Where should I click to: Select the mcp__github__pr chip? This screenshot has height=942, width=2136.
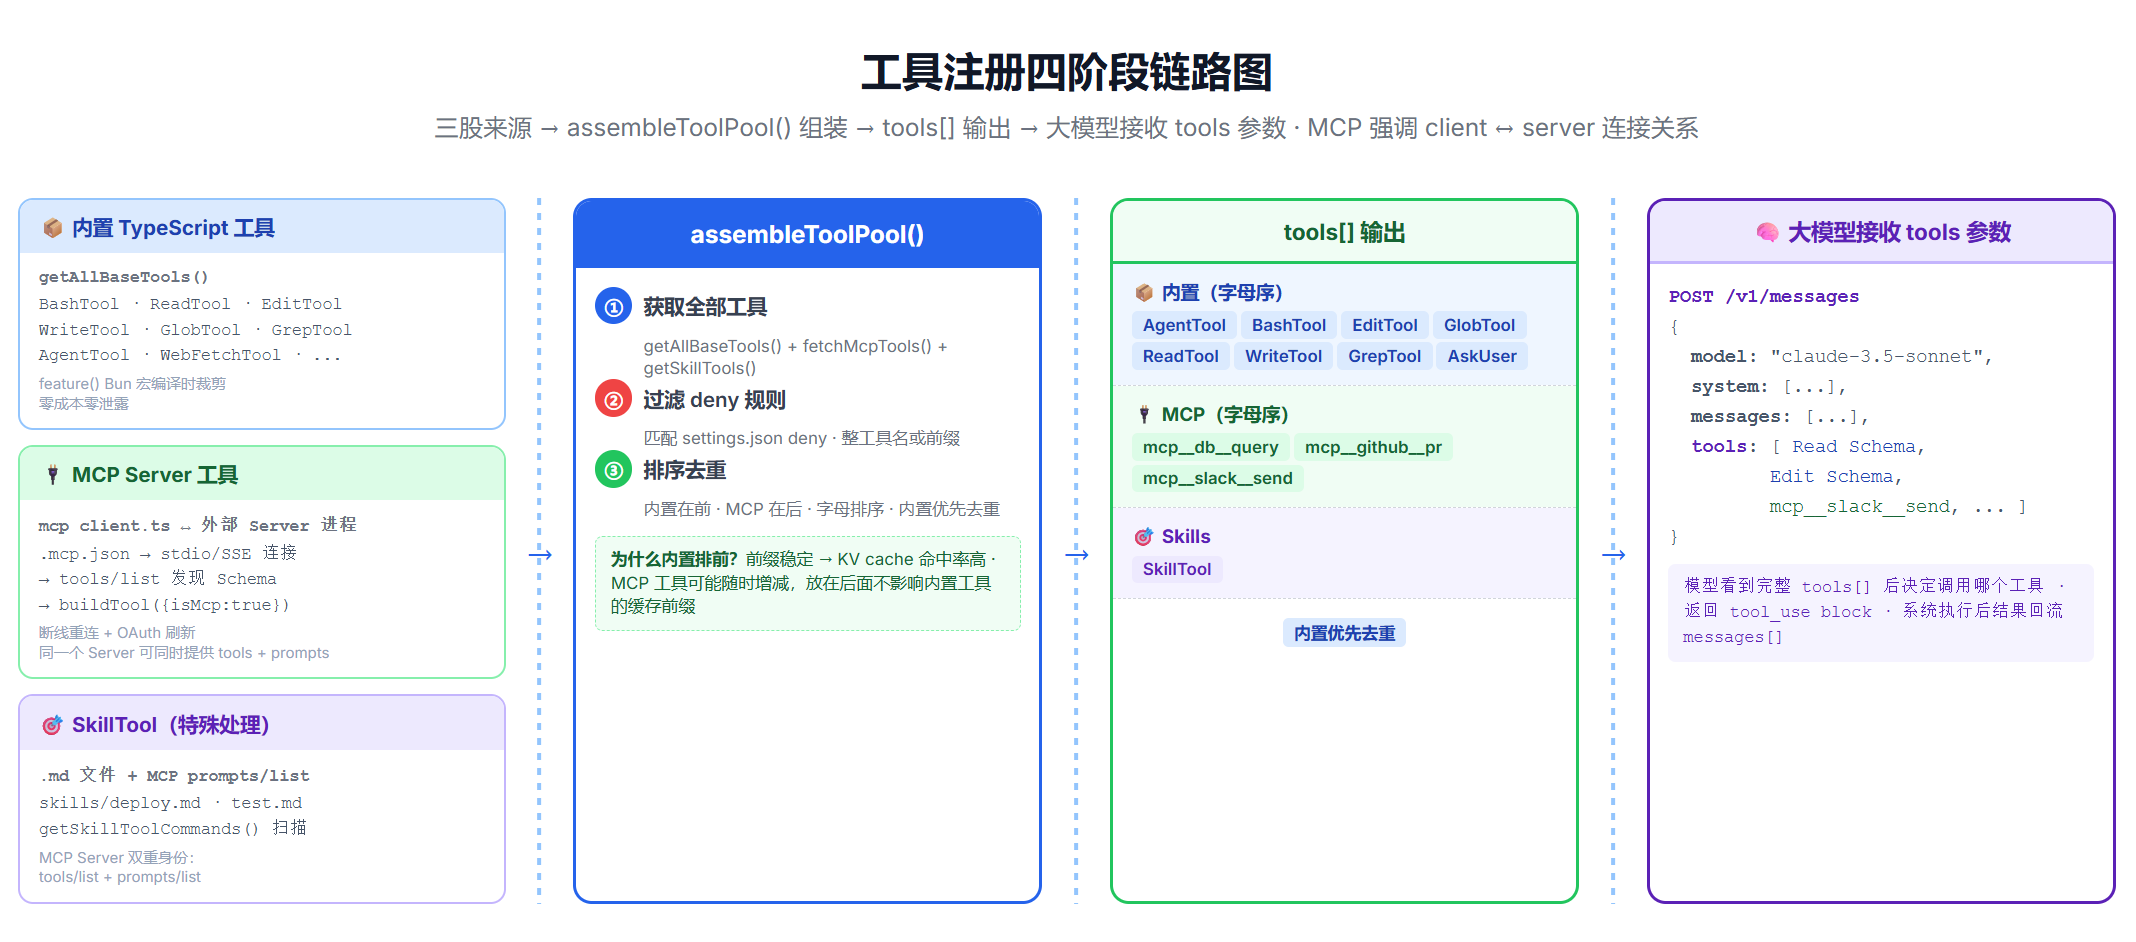coord(1373,447)
